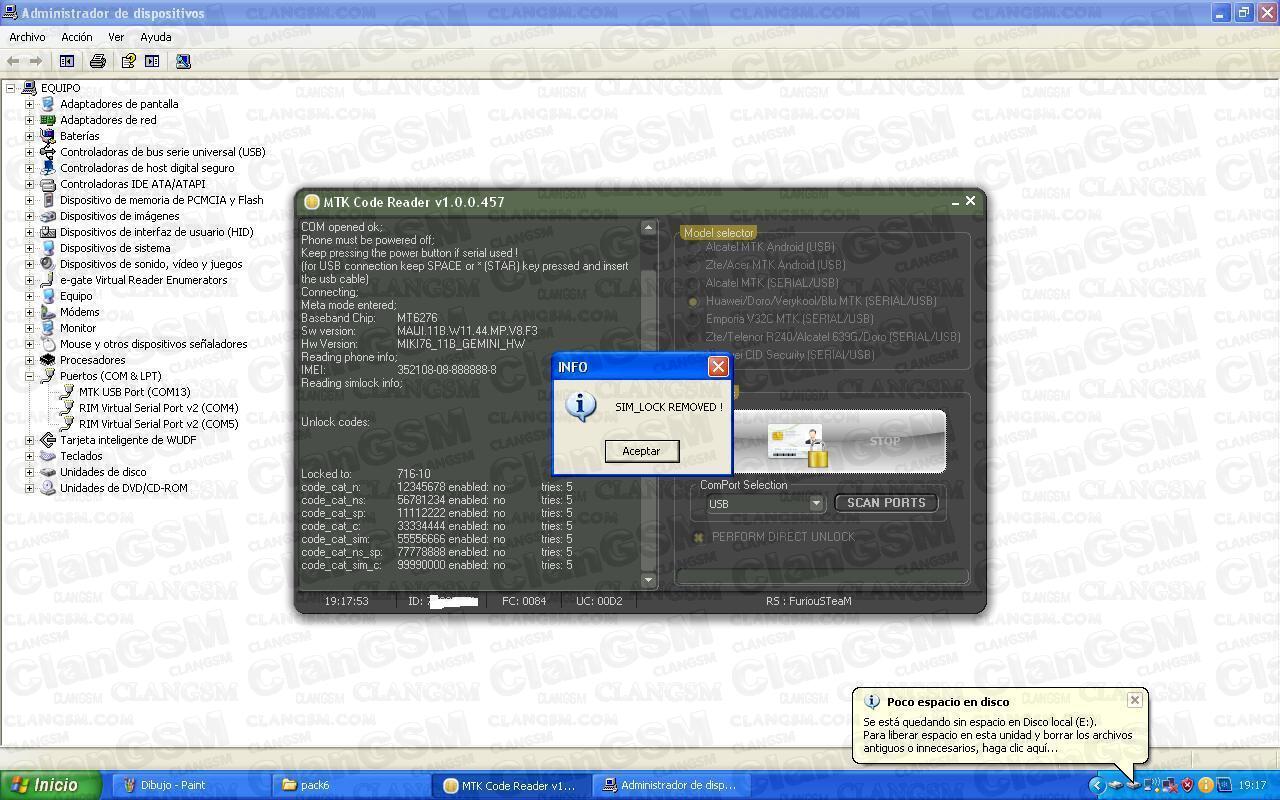Click the blue square tray icon next to clock
This screenshot has width=1280, height=800.
(x=1223, y=786)
